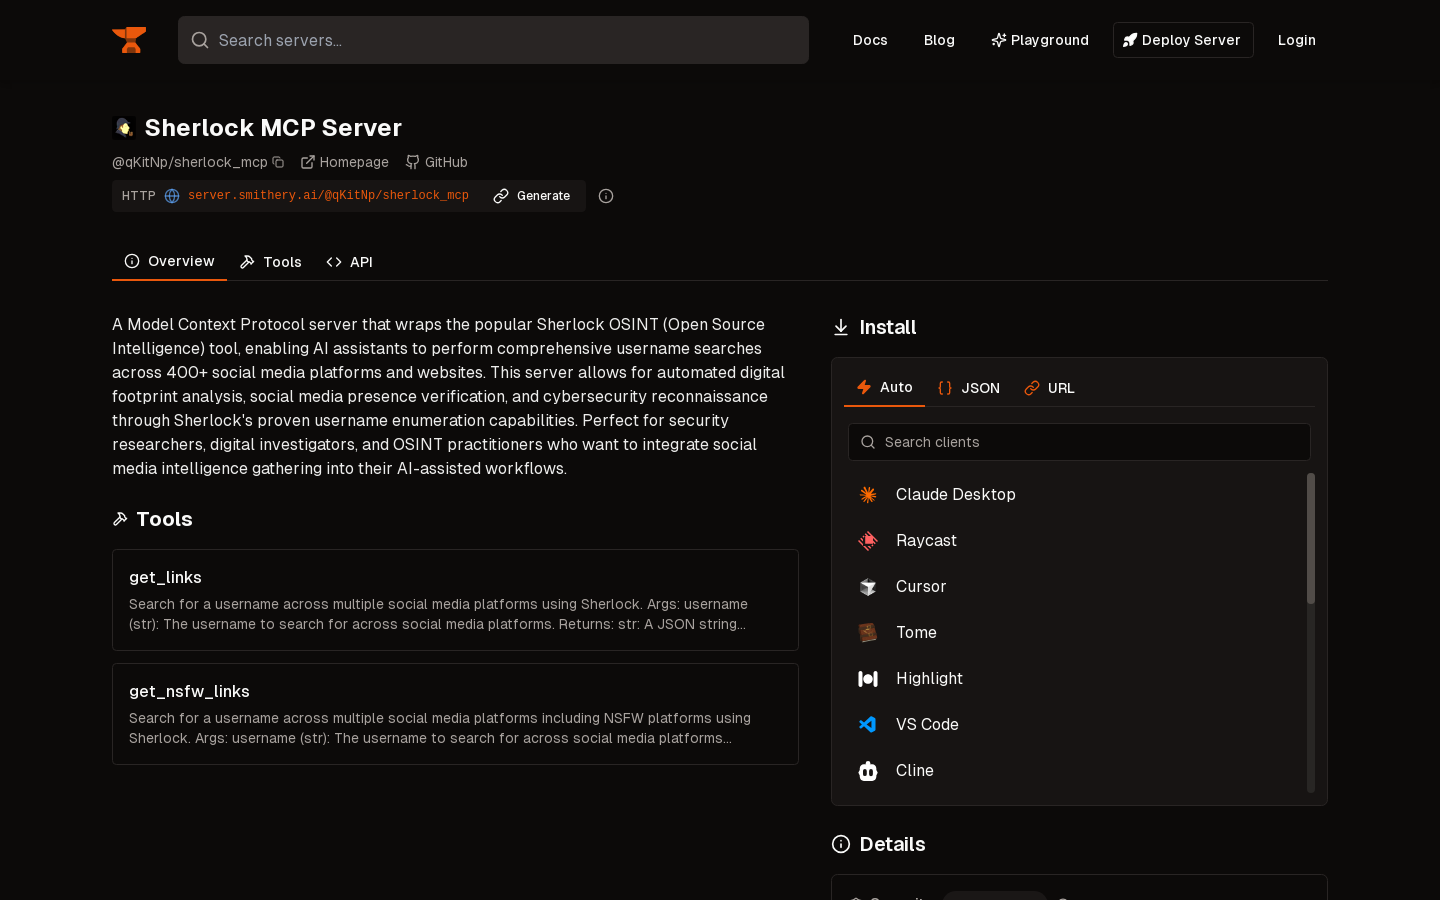Click the info circle icon beside Generate
Image resolution: width=1440 pixels, height=900 pixels.
tap(606, 196)
